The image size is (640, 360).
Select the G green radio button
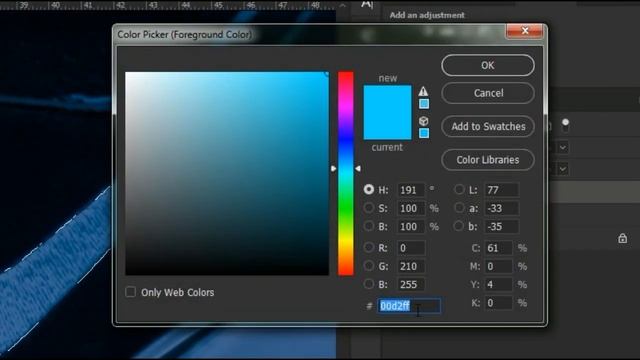pyautogui.click(x=369, y=266)
